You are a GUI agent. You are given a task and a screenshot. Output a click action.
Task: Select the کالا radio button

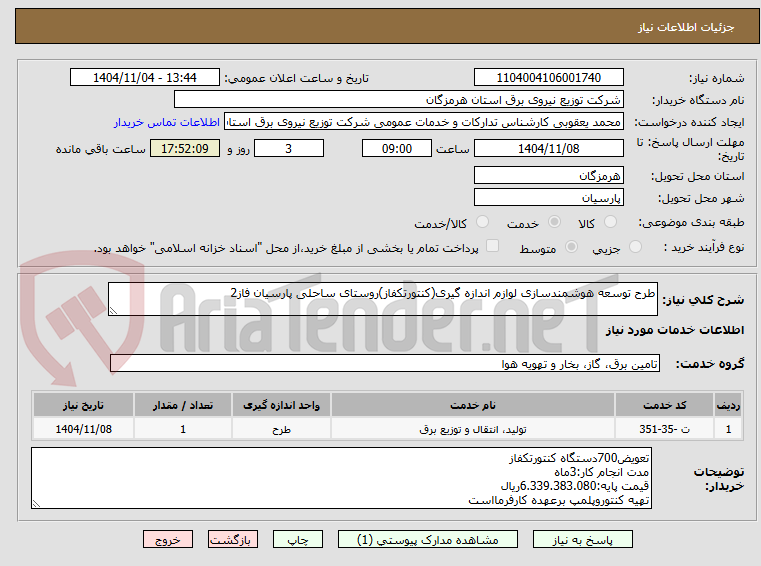[x=610, y=222]
